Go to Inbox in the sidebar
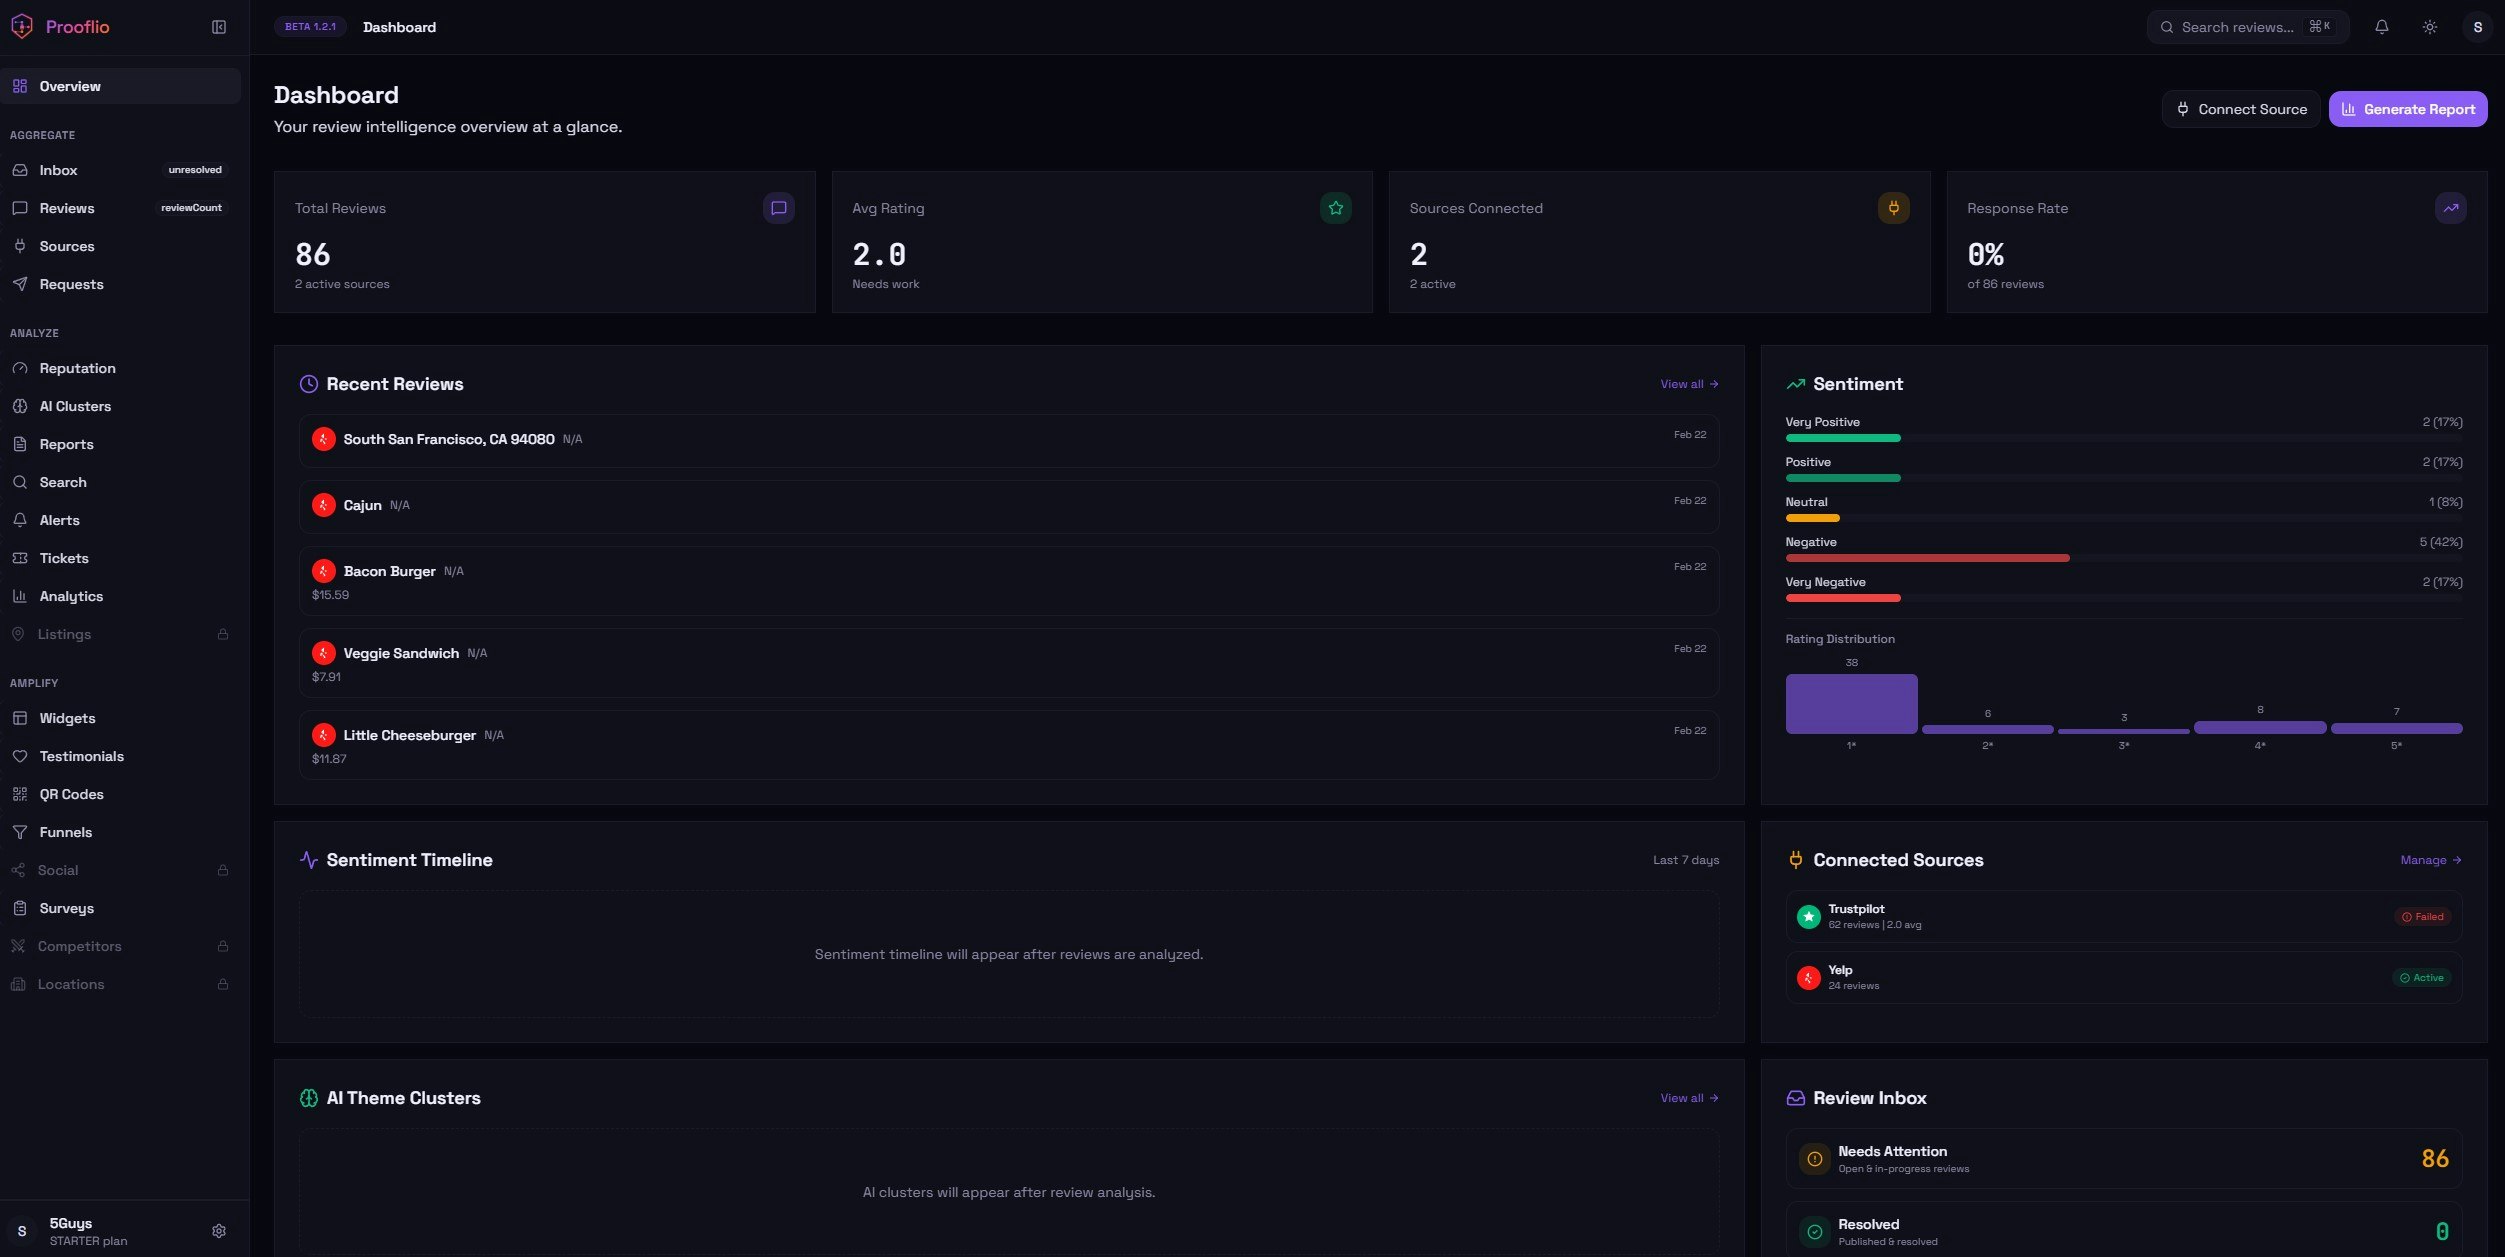This screenshot has height=1257, width=2505. click(58, 170)
